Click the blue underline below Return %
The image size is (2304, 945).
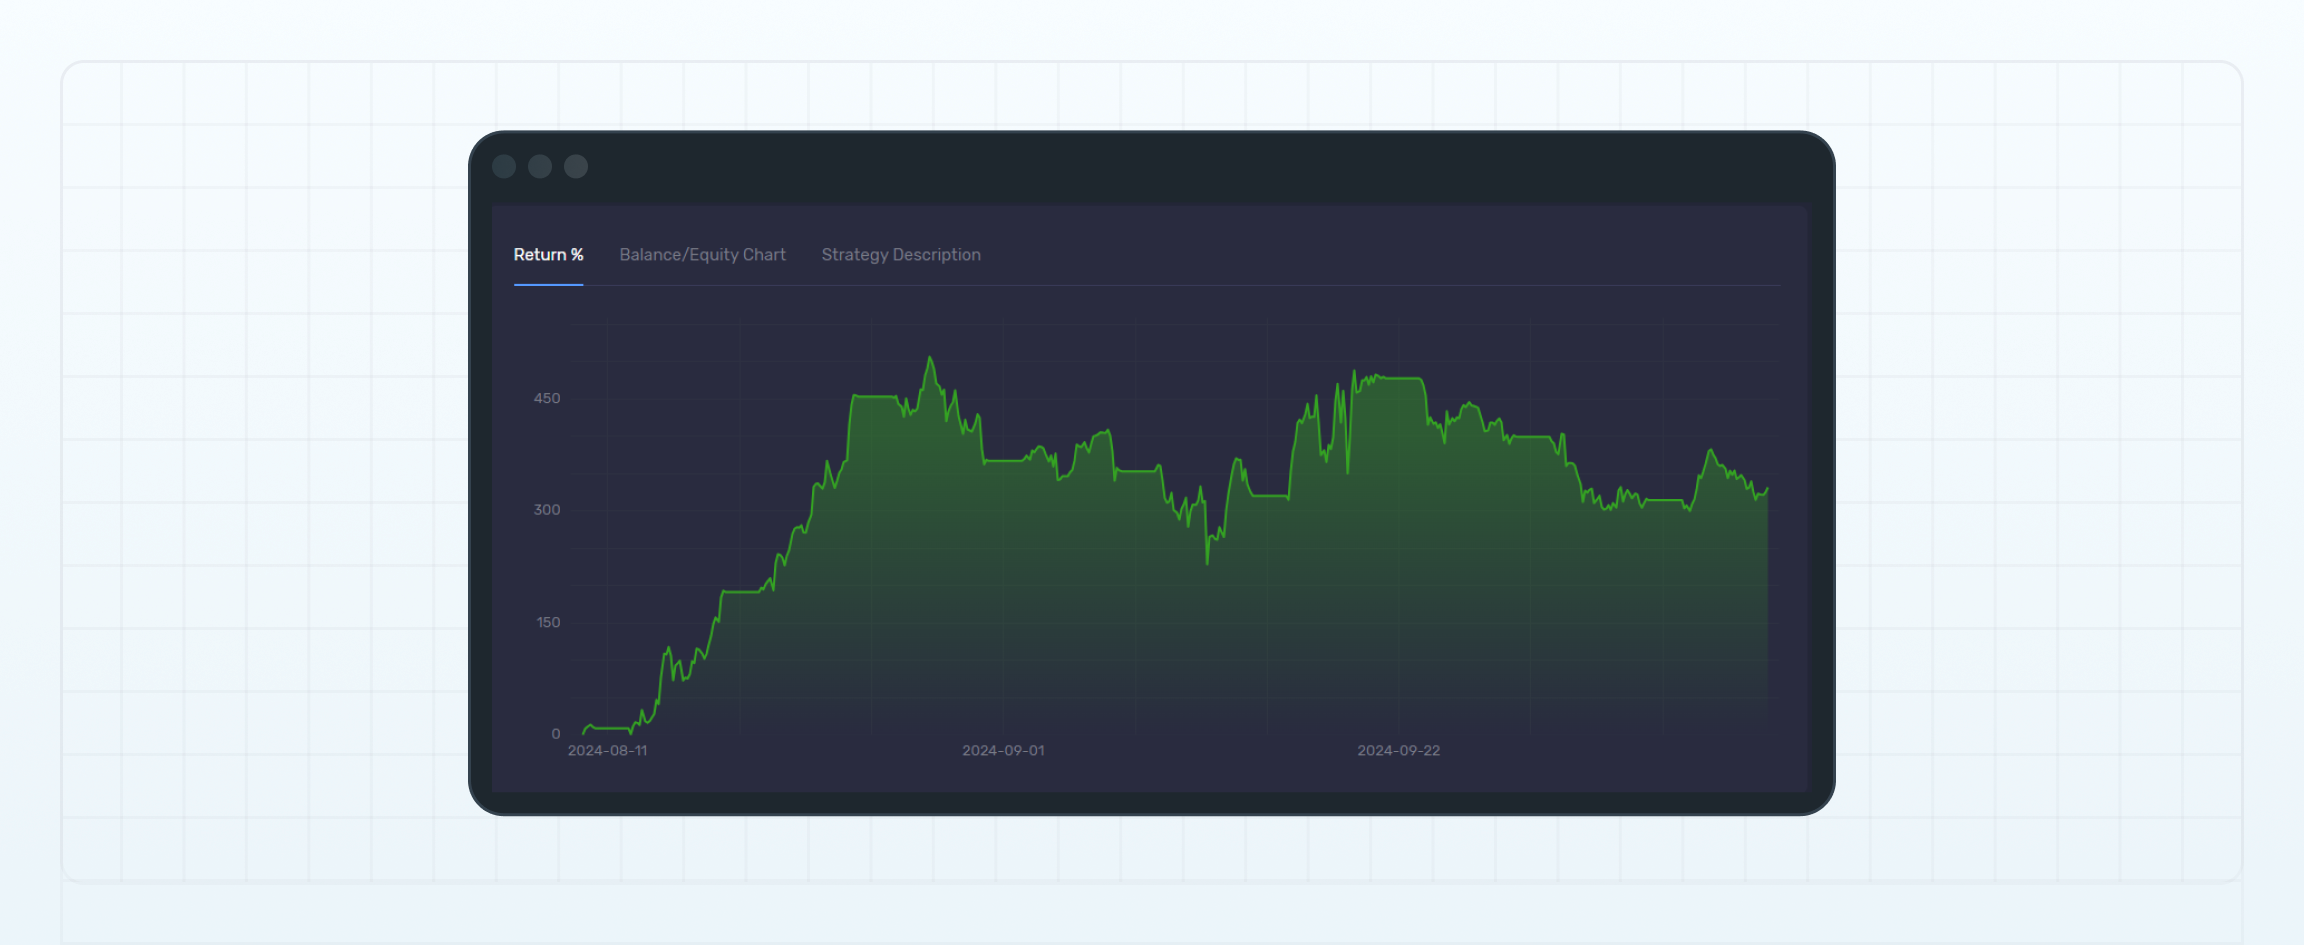point(547,285)
